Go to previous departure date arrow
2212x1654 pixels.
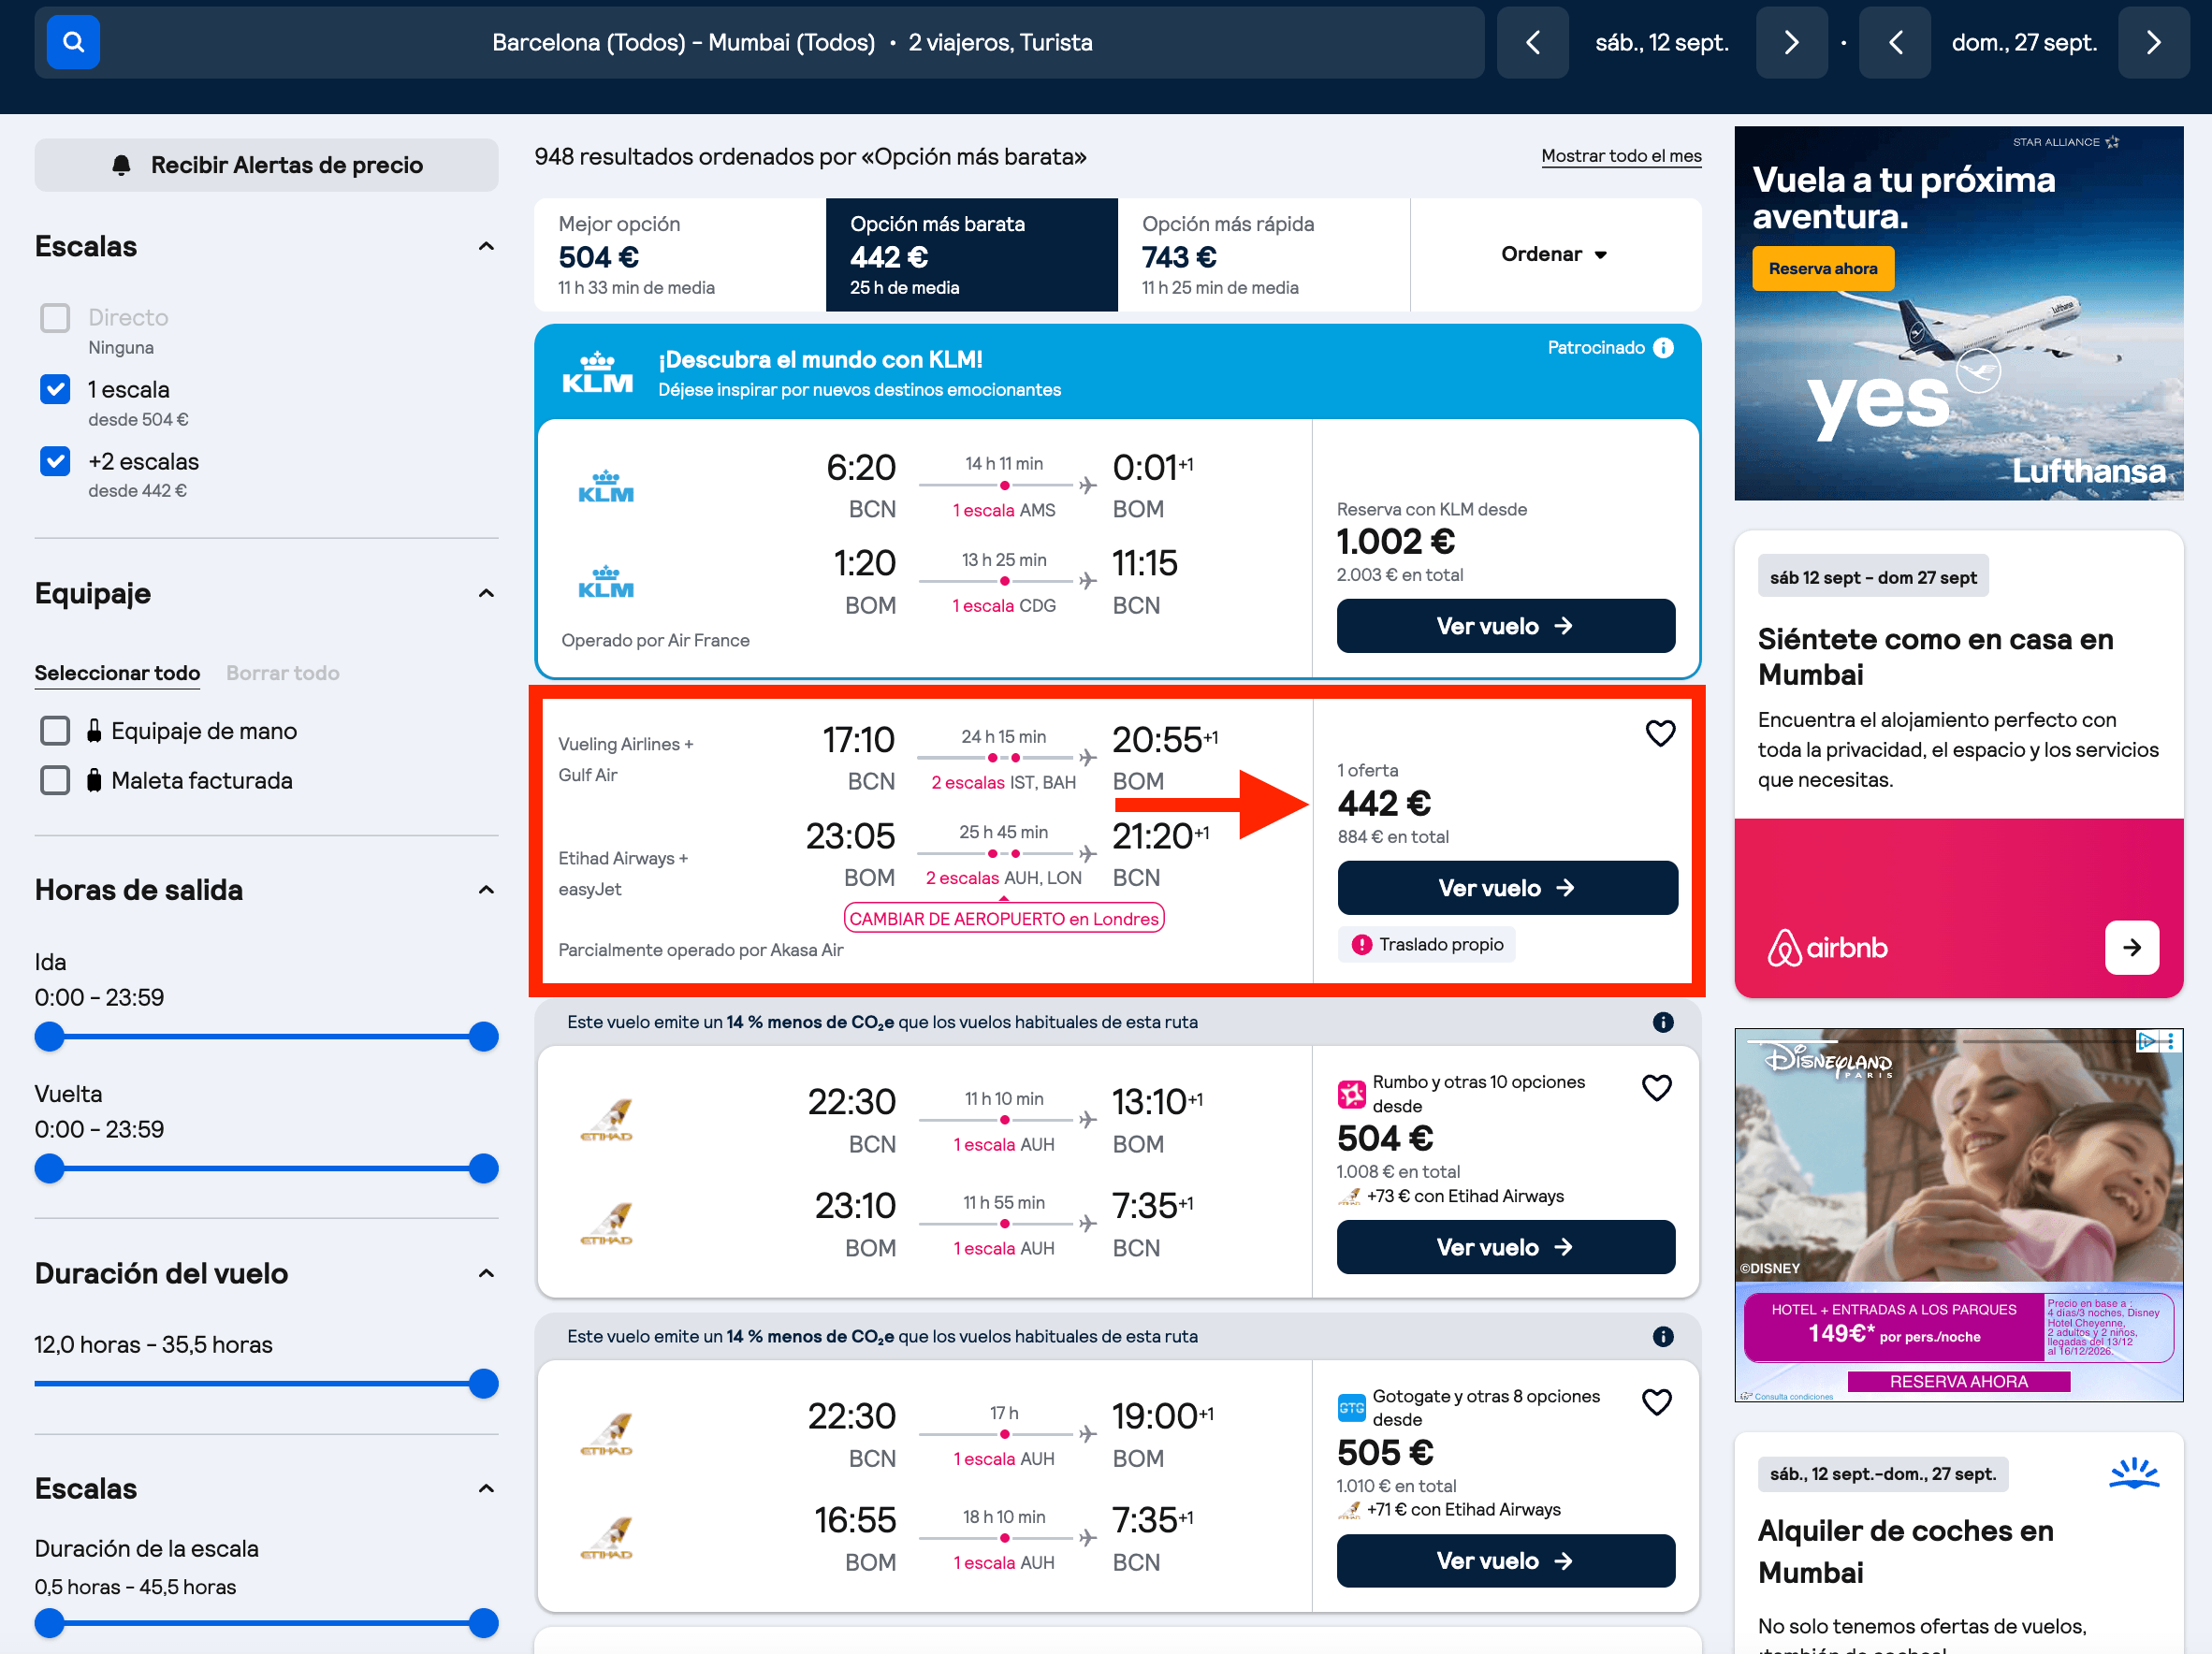coord(1532,42)
